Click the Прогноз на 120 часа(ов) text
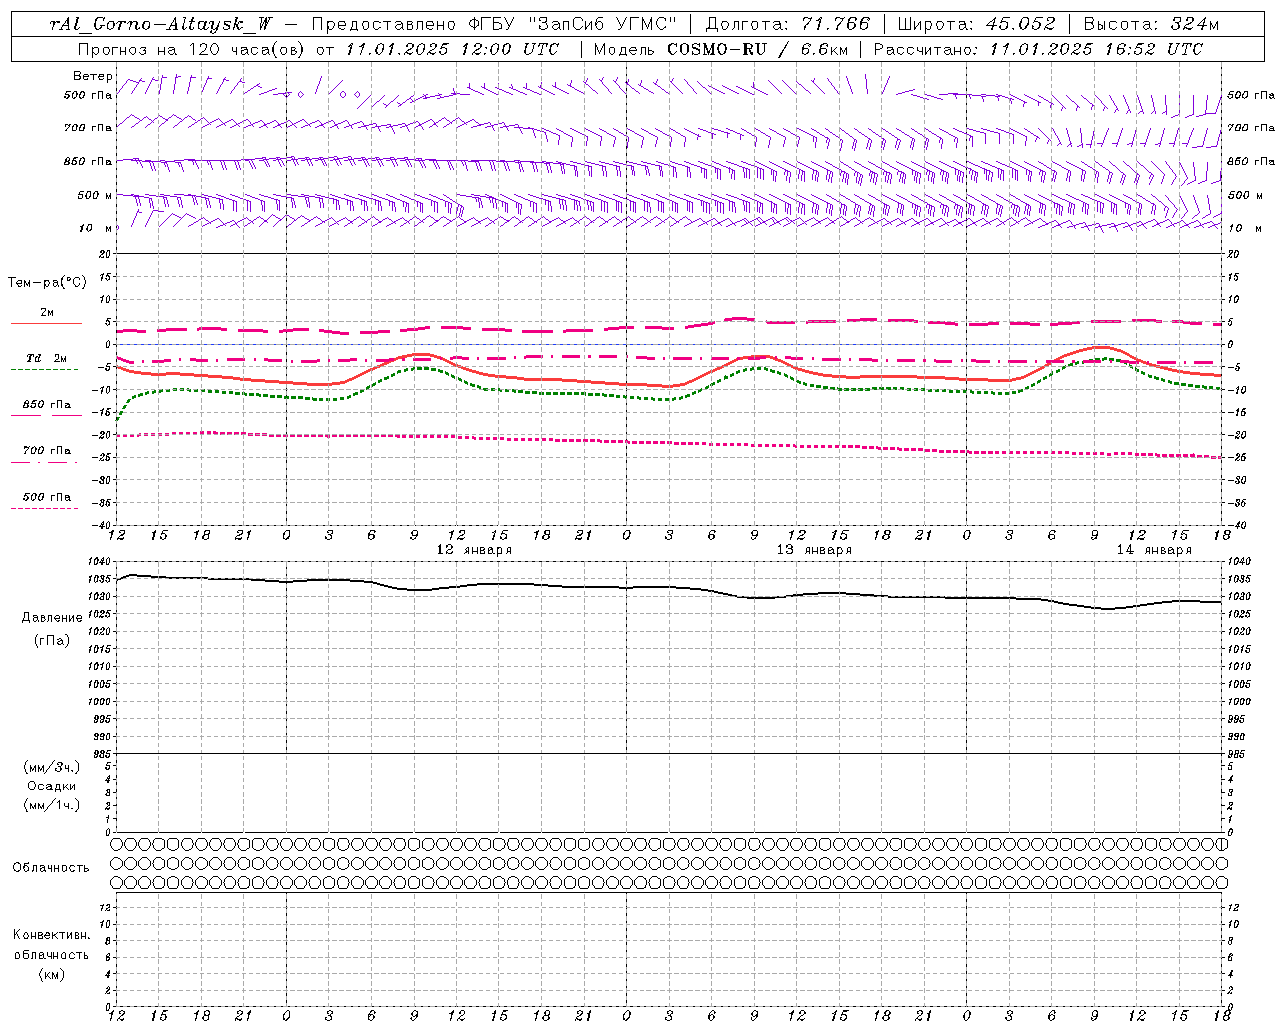Screen dimensions: 1280x1024 pyautogui.click(x=192, y=49)
